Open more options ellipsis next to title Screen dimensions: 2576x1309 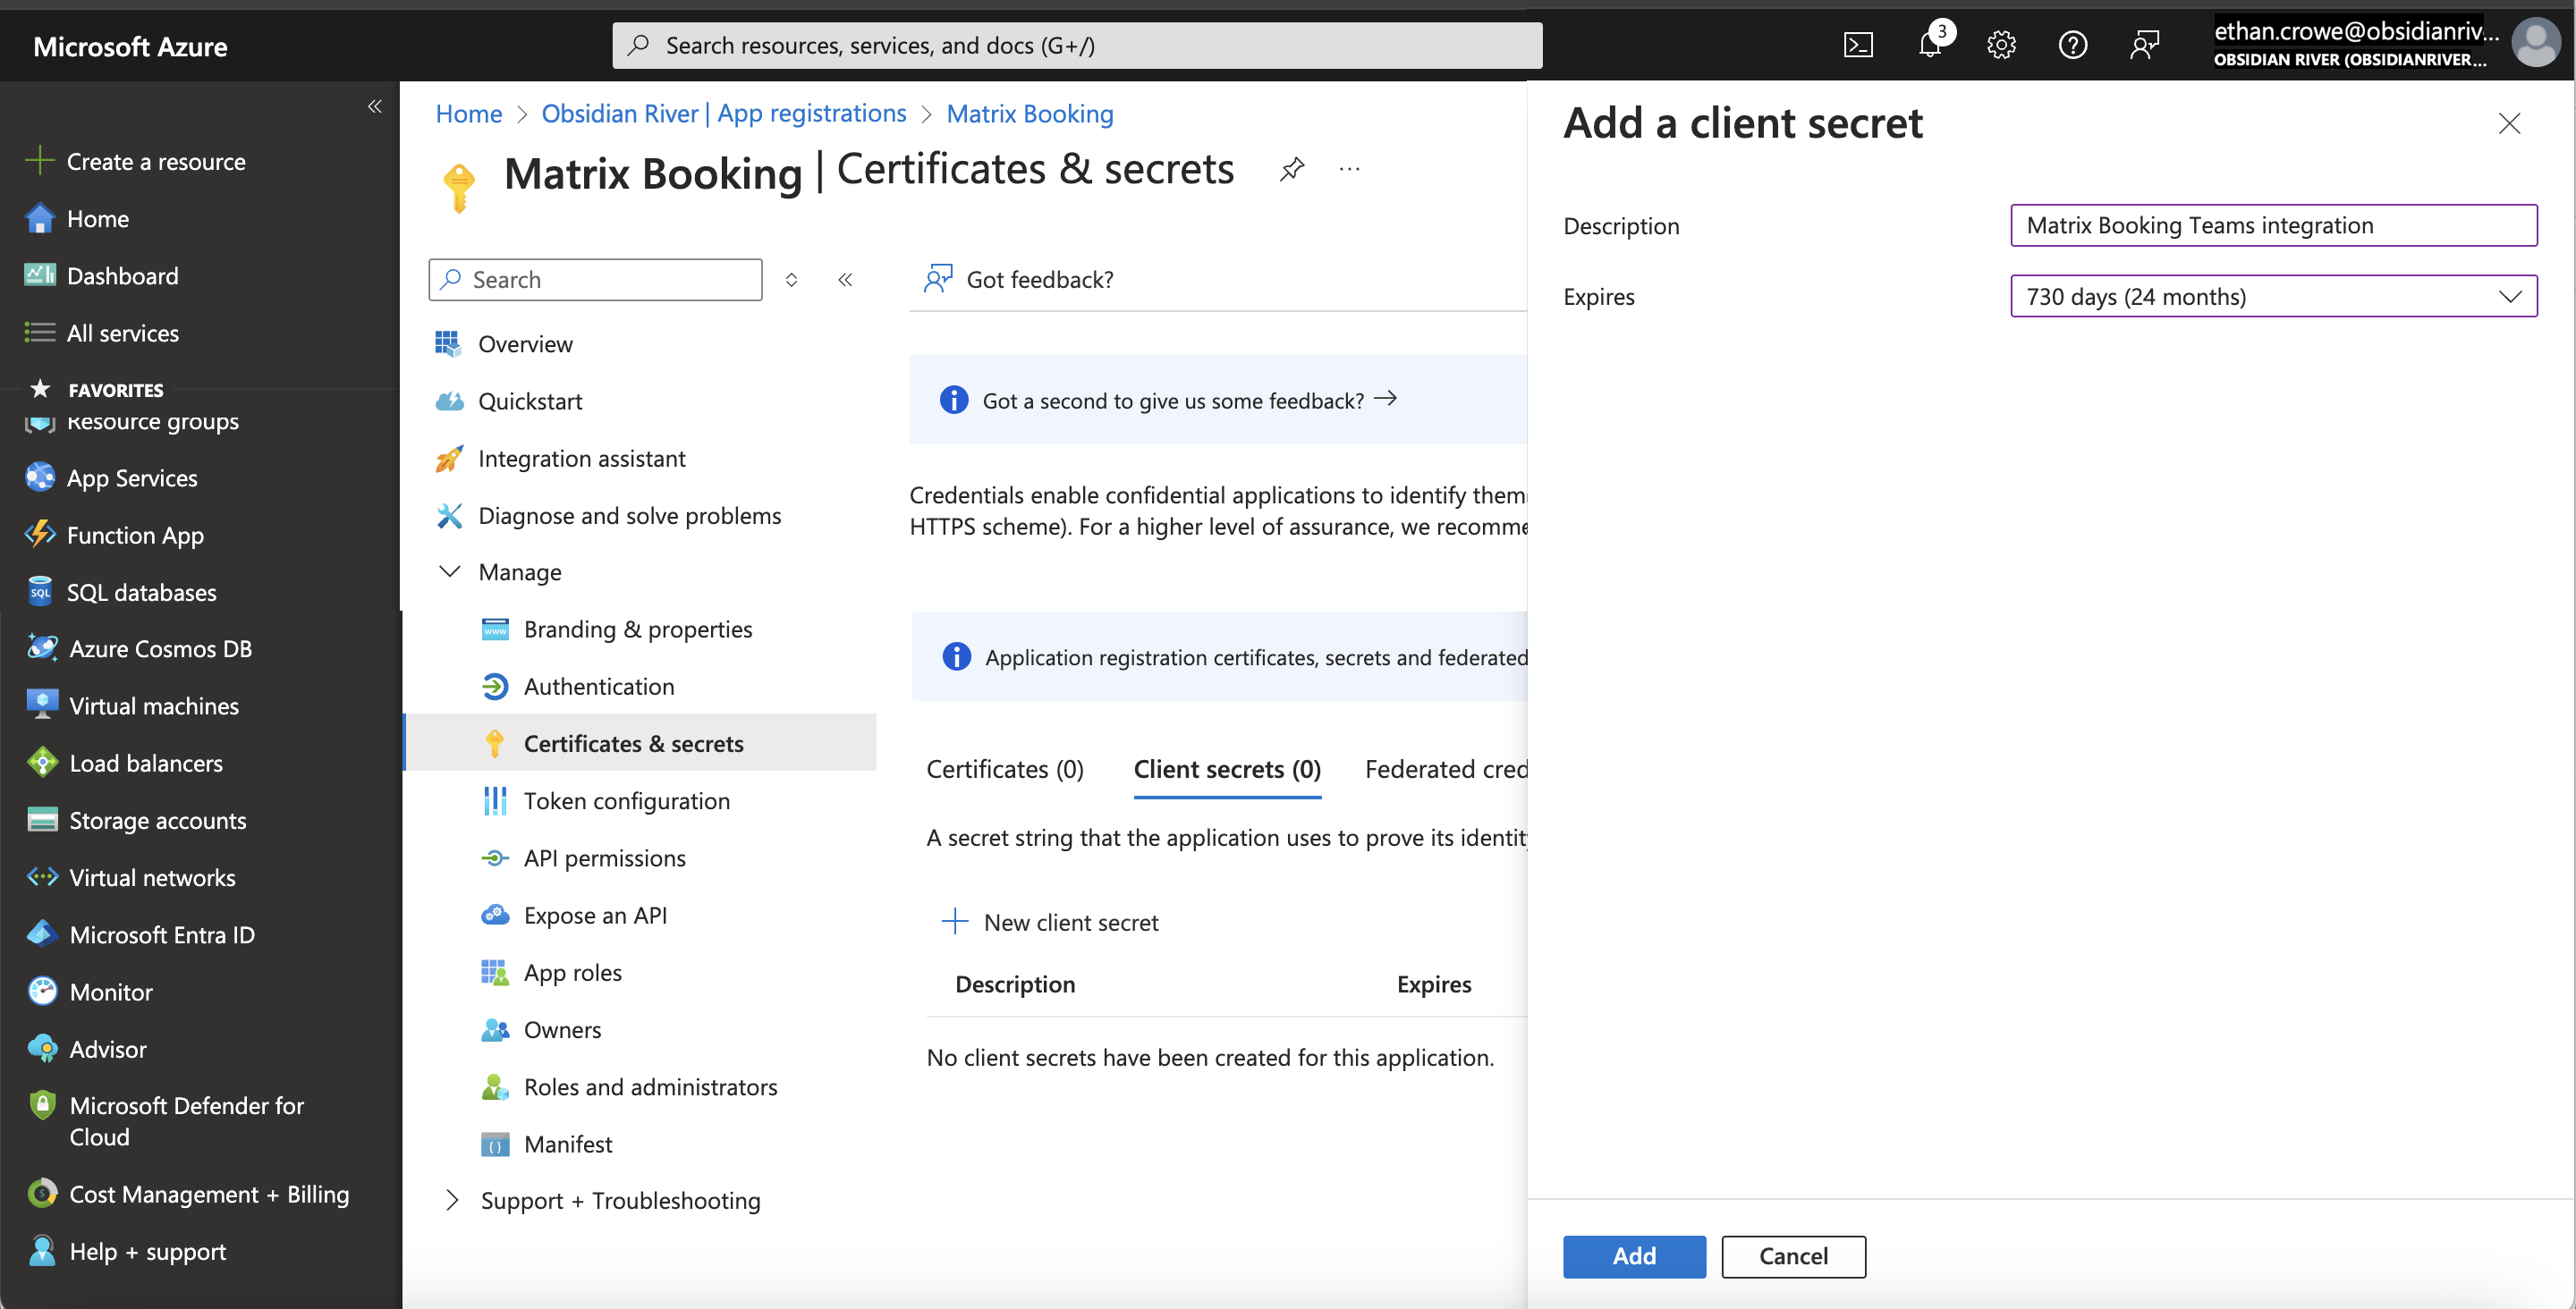coord(1349,169)
